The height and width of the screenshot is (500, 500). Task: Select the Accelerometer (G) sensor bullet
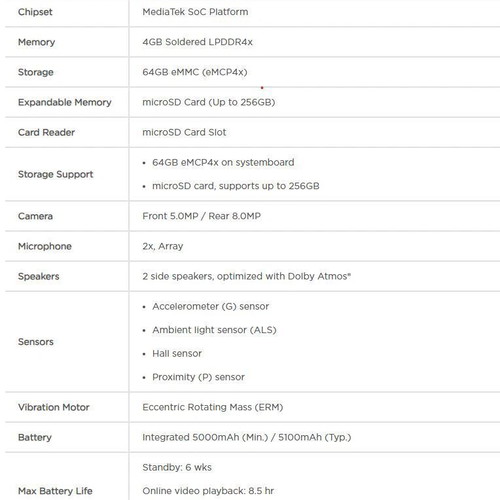(210, 306)
